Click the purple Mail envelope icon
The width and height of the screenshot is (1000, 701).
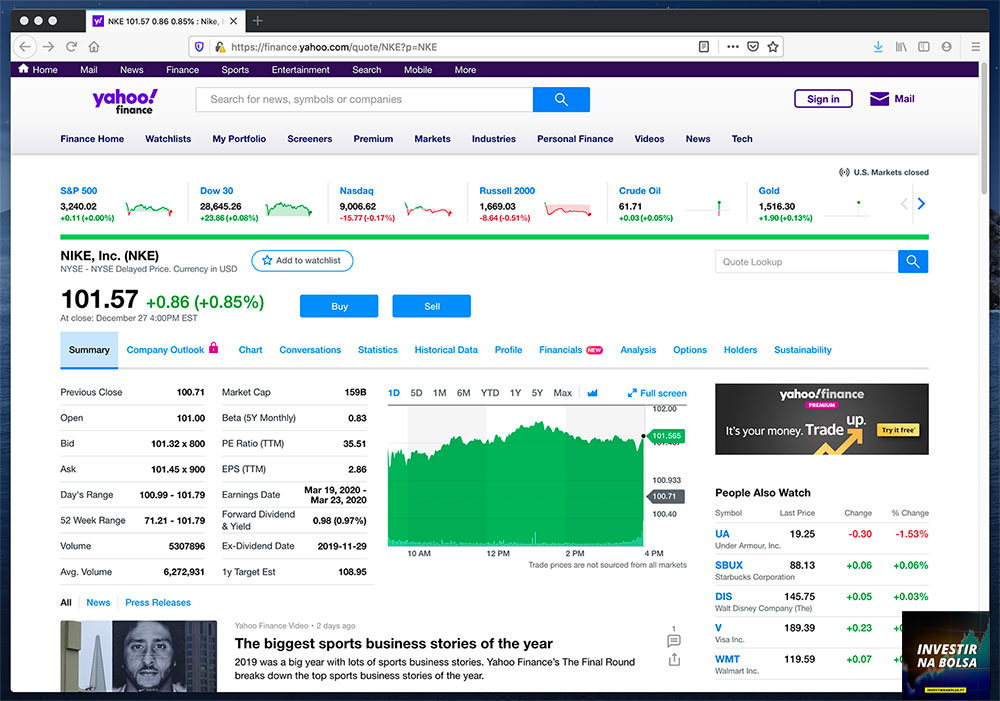(x=879, y=99)
